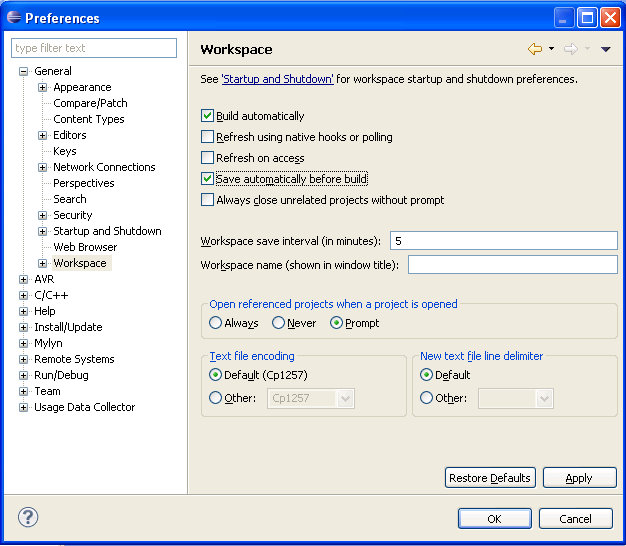Select the Always radio button
The height and width of the screenshot is (546, 626).
(216, 323)
